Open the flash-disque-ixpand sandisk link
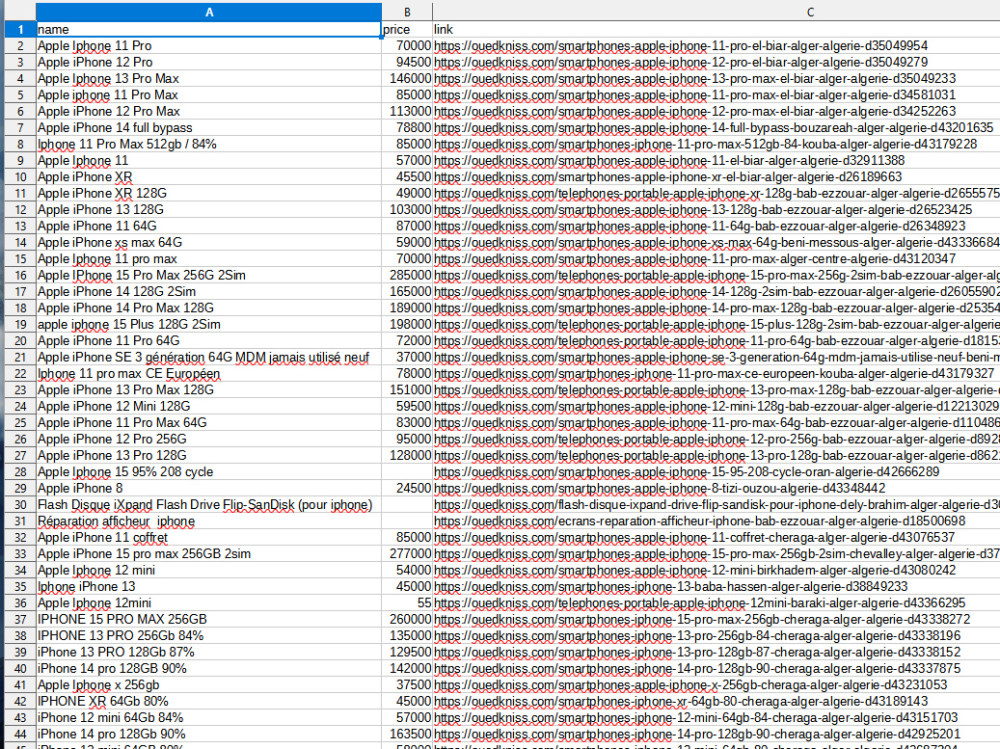This screenshot has width=1000, height=749. 716,505
